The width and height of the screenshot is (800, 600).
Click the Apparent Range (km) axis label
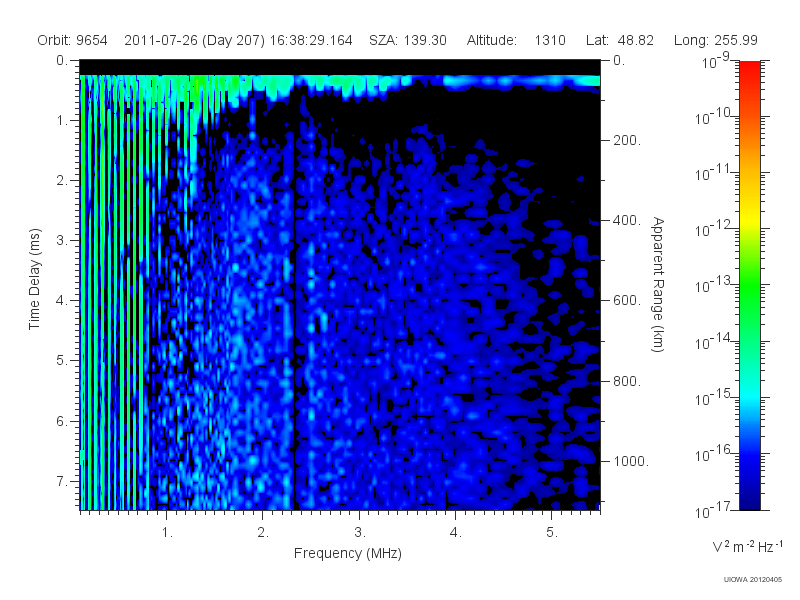pyautogui.click(x=658, y=284)
